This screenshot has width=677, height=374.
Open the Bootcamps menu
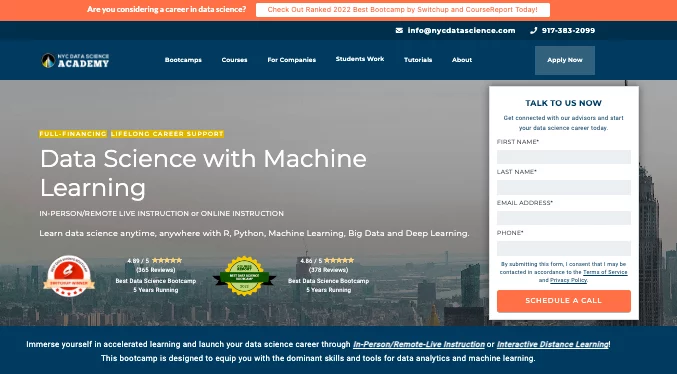183,60
